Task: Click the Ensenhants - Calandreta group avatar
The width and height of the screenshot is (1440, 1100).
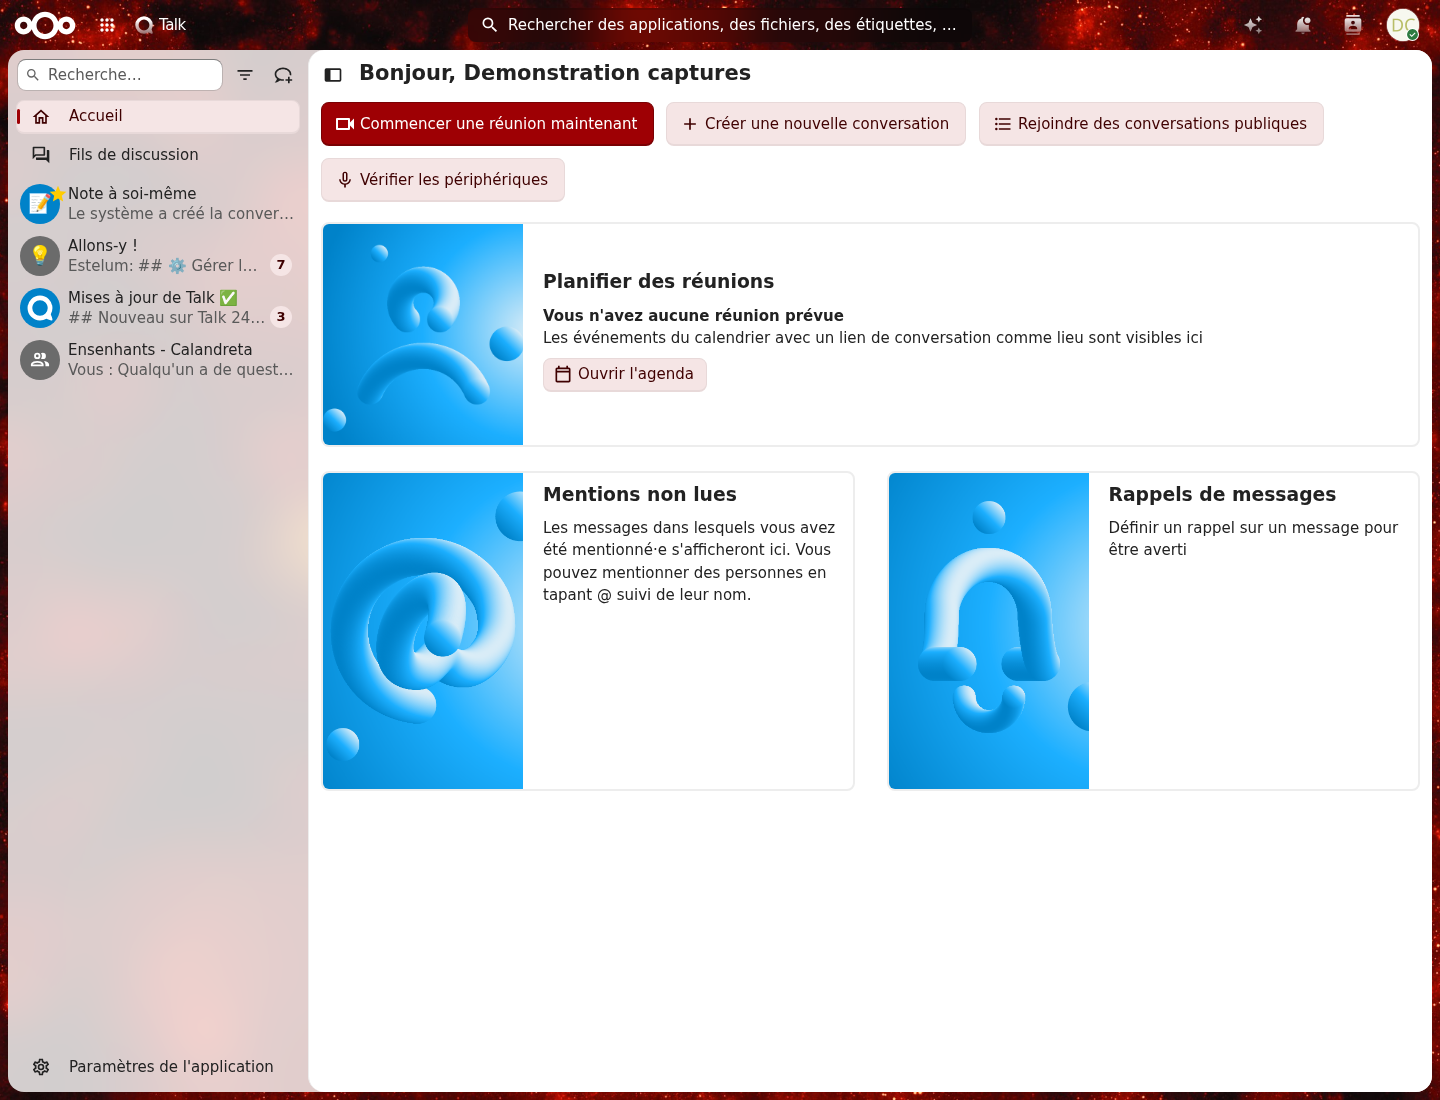Action: [x=40, y=360]
